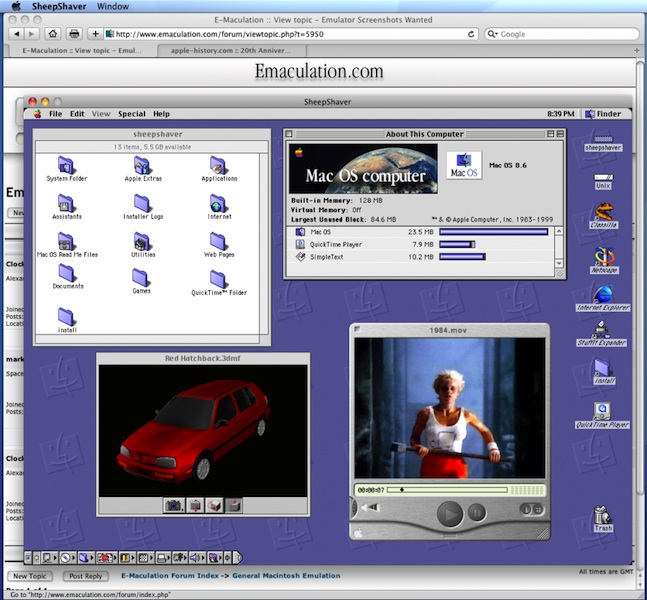Click the Netscape desktop icon
The width and height of the screenshot is (647, 600).
[x=602, y=255]
